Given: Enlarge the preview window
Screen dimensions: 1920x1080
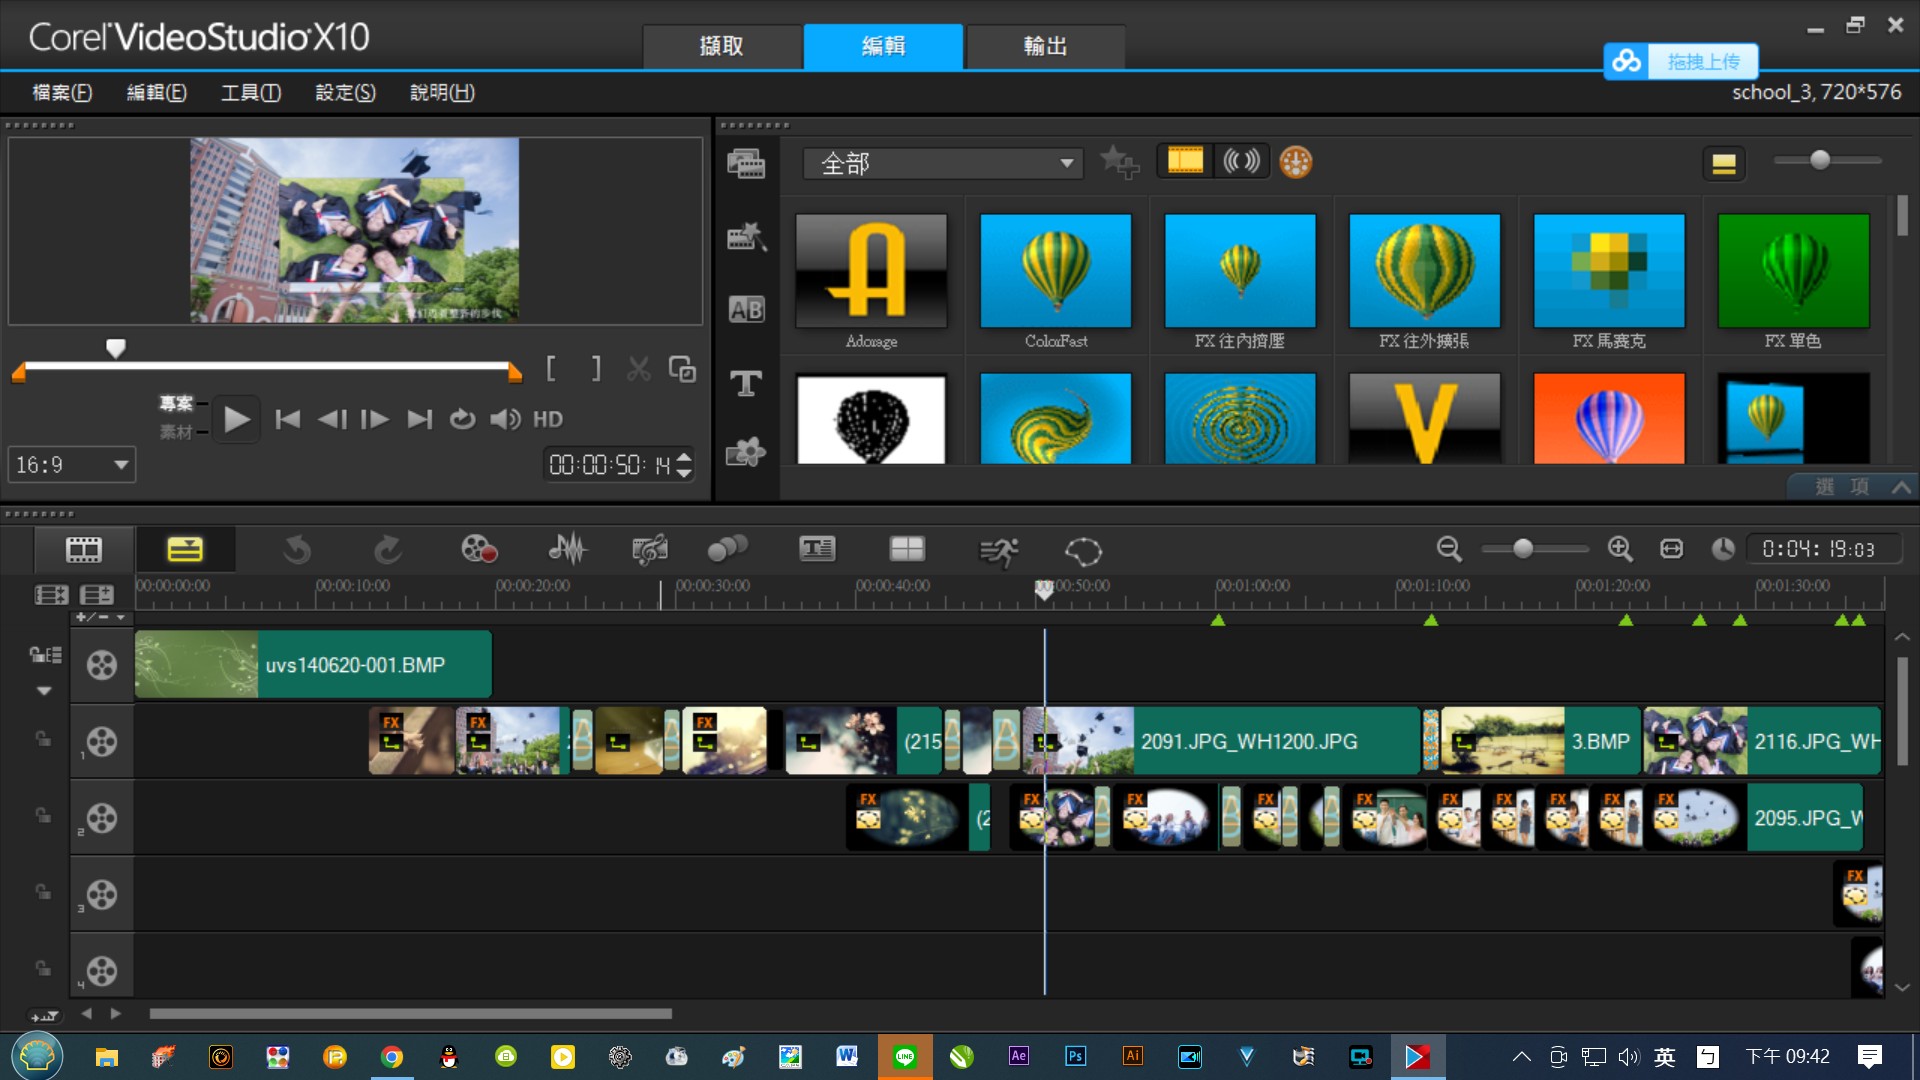Looking at the screenshot, I should [x=682, y=369].
